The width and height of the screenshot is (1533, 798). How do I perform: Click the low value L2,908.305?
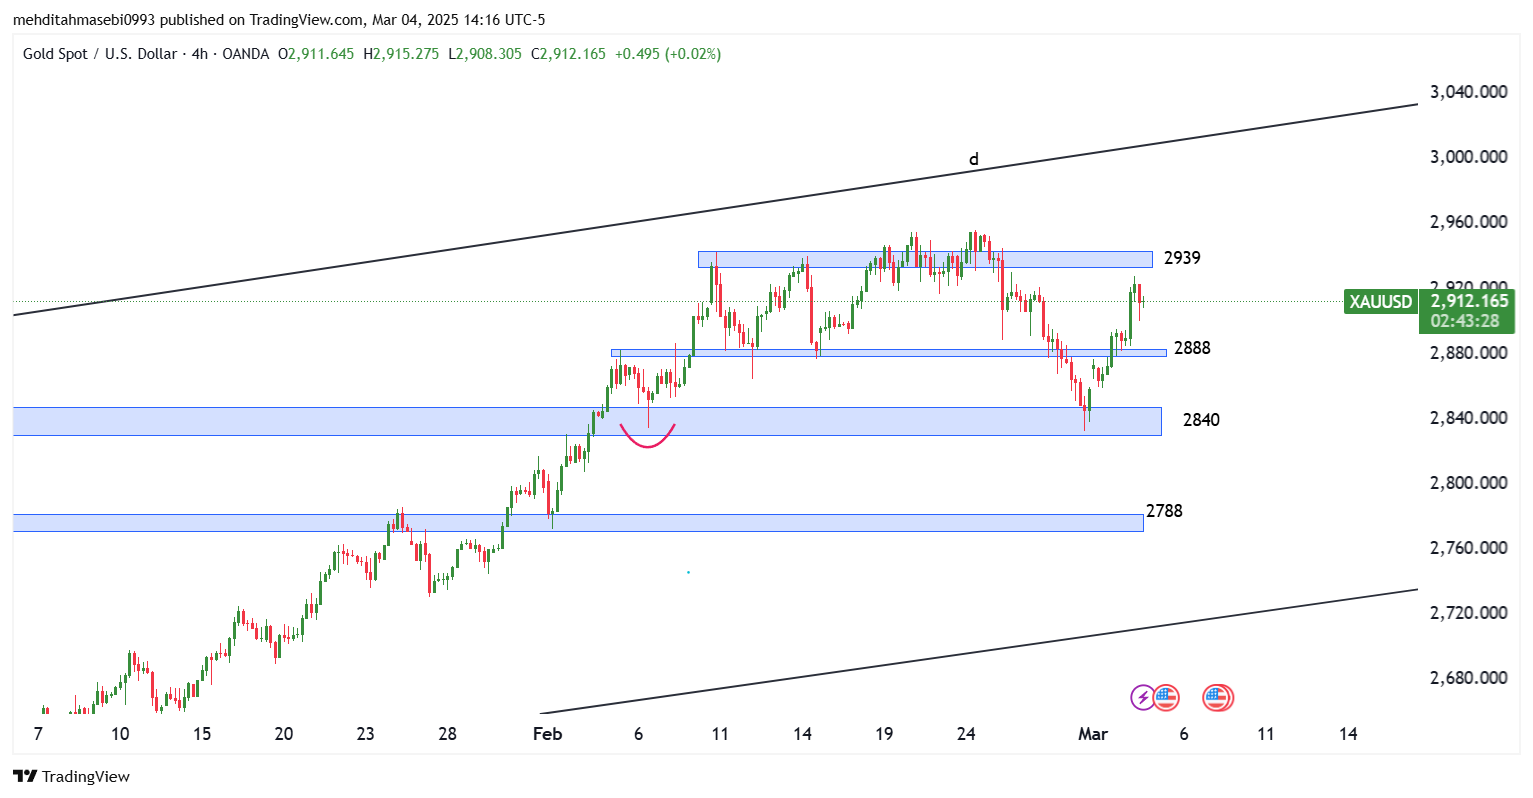[x=485, y=54]
